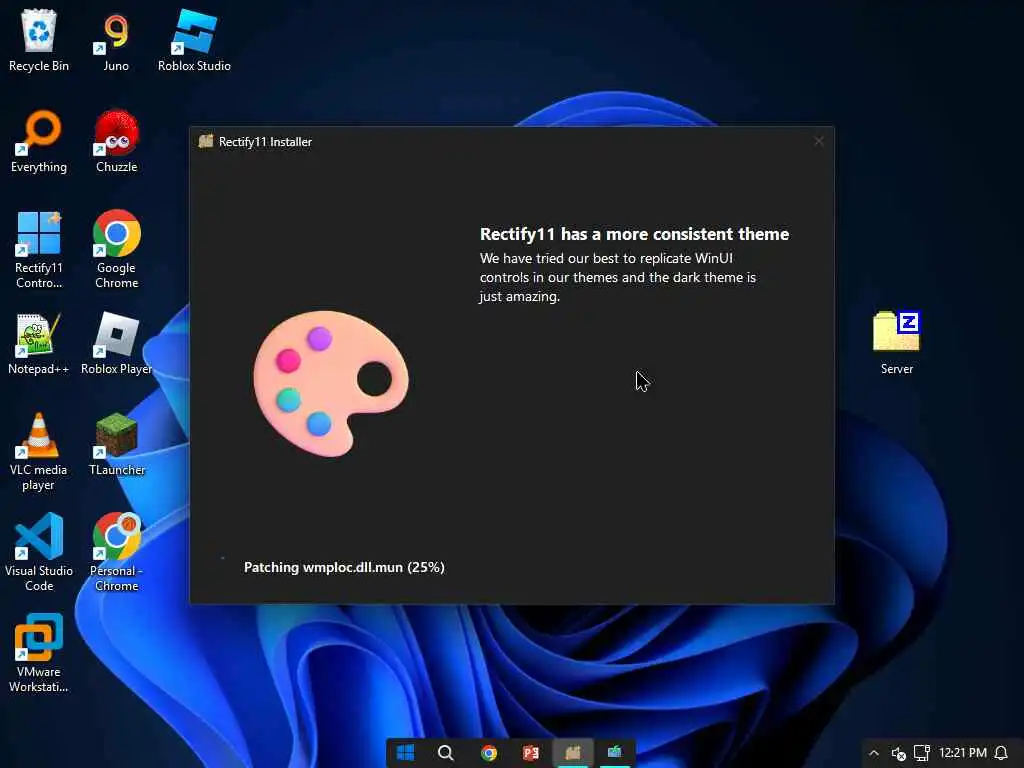
Task: Open the network tray icon
Action: (921, 753)
